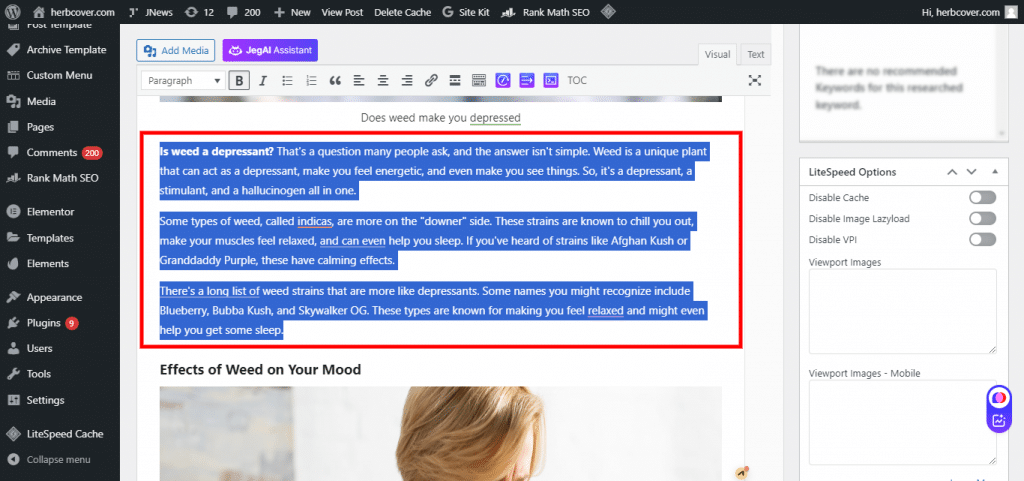Open Rank Math SEO in admin bar
The height and width of the screenshot is (481, 1024).
(544, 12)
